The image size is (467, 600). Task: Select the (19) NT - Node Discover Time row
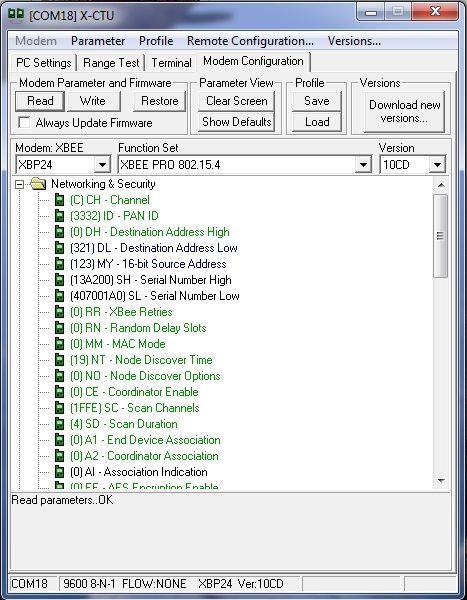click(141, 360)
